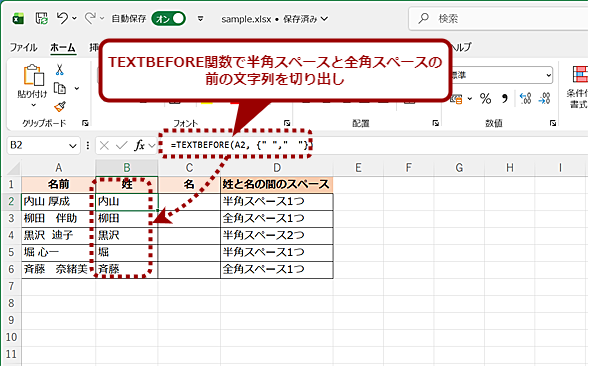Click header cell 姓と名の間のスペース

point(276,184)
